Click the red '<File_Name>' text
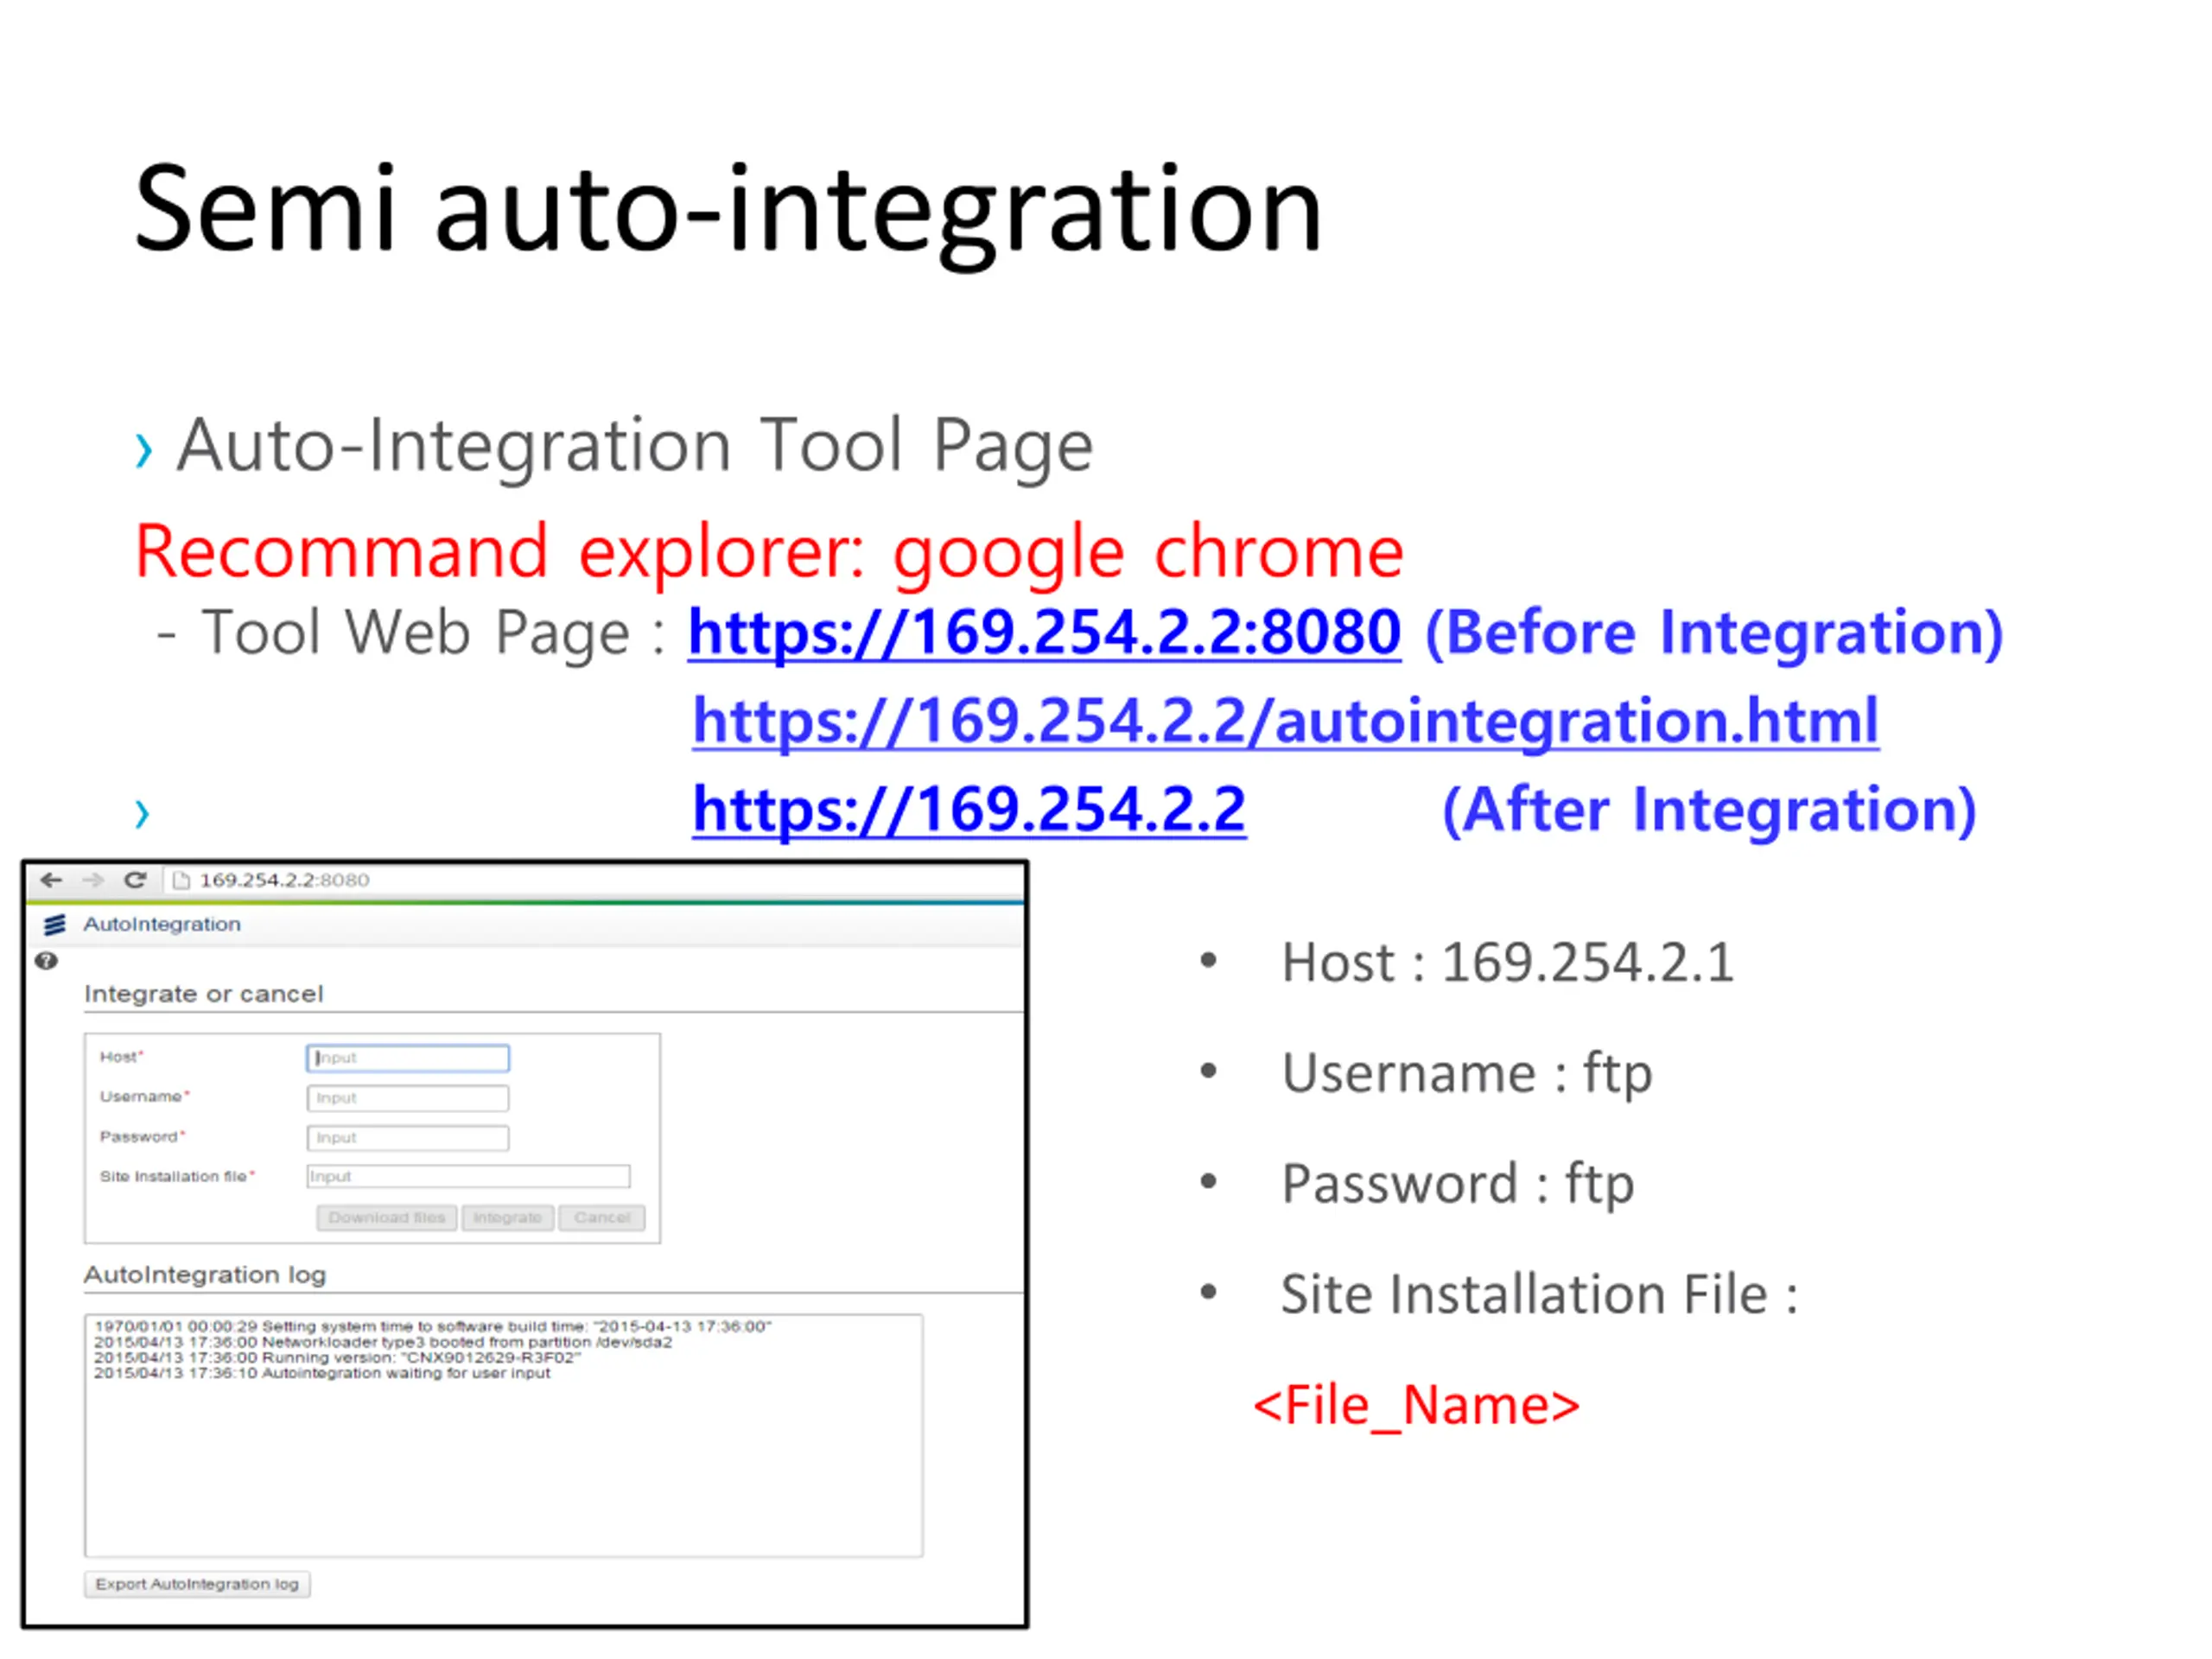Screen dimensions: 2212x1659 point(1416,1406)
